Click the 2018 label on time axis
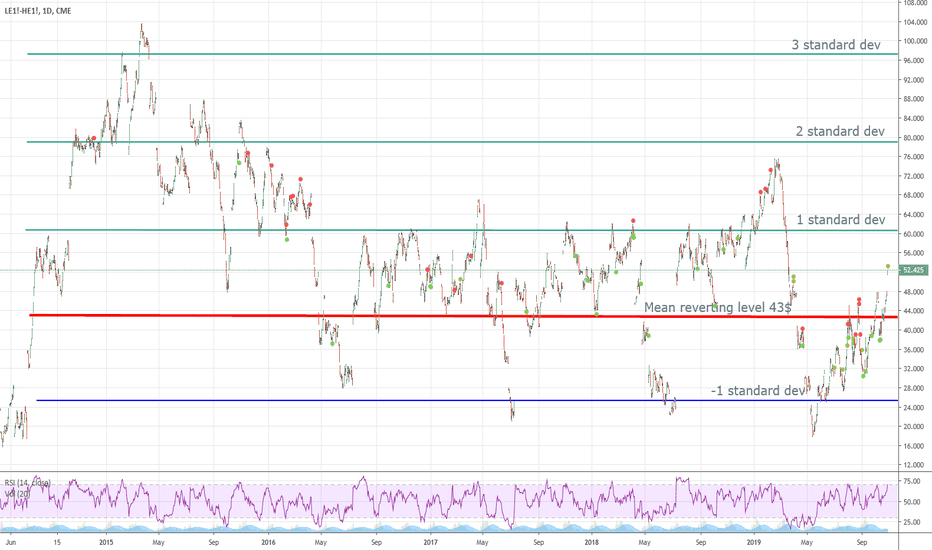The image size is (932, 550). (x=591, y=542)
